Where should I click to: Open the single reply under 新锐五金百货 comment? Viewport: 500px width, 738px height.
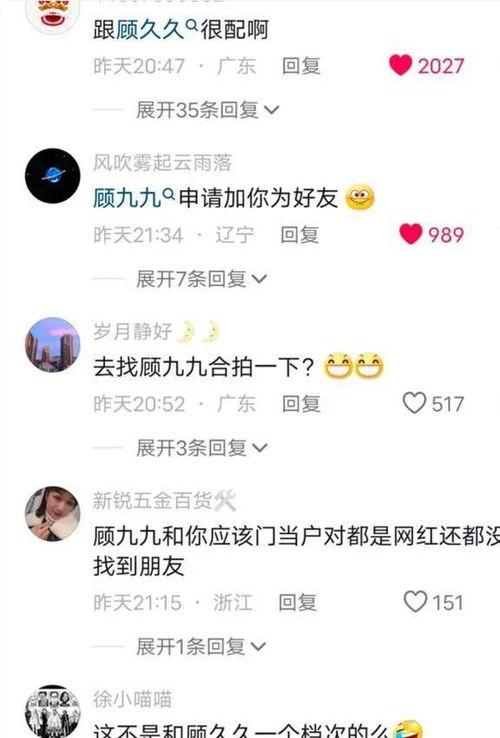(x=201, y=647)
